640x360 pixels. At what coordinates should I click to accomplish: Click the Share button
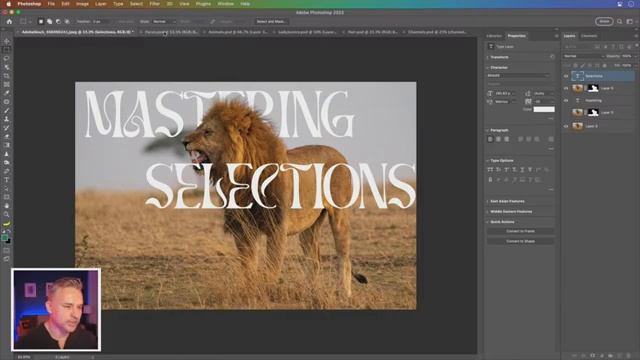604,21
